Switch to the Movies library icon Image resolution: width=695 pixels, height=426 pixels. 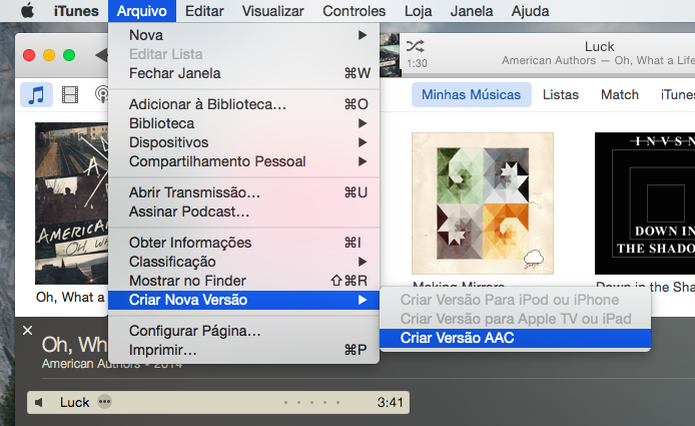coord(70,94)
